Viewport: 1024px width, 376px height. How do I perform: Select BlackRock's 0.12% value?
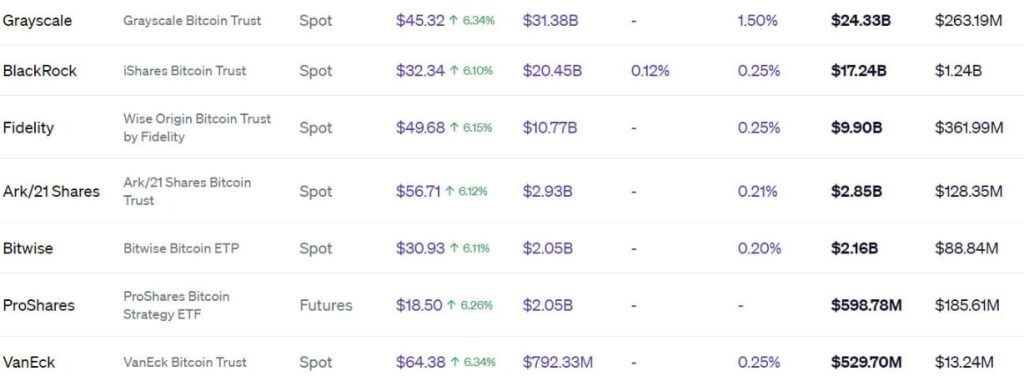pos(650,70)
